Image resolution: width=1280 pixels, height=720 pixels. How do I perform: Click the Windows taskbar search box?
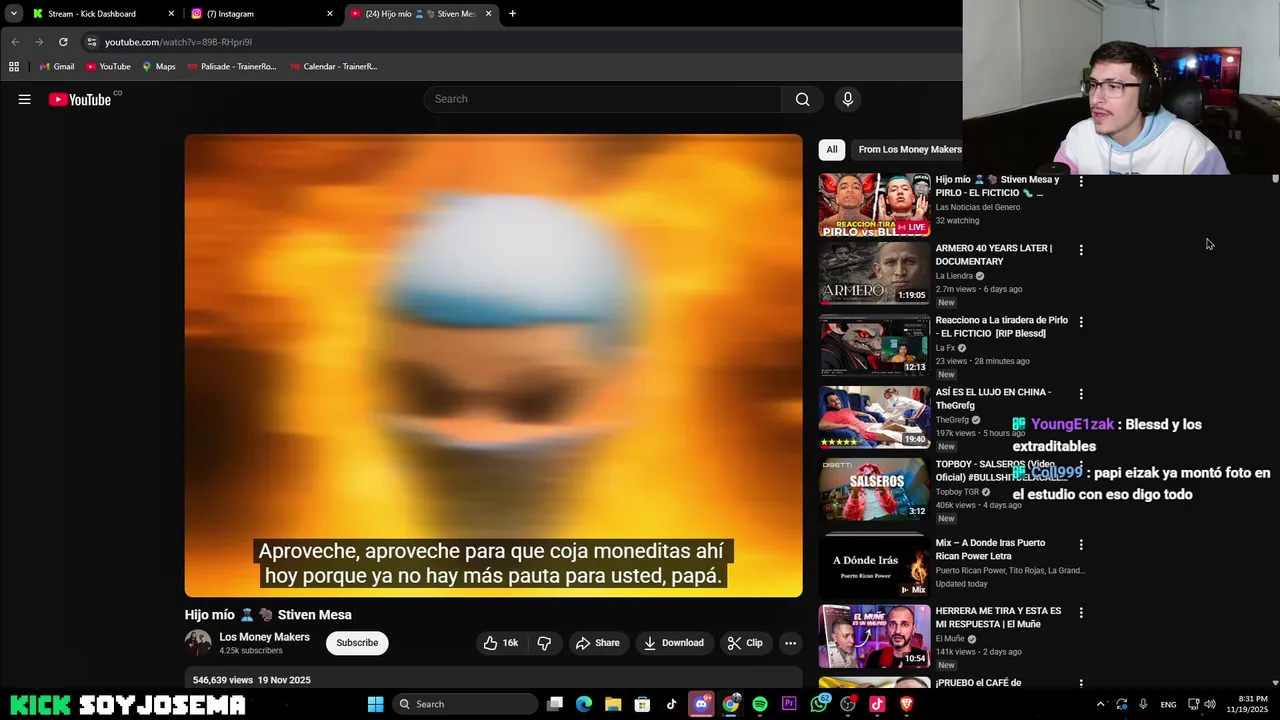click(464, 704)
